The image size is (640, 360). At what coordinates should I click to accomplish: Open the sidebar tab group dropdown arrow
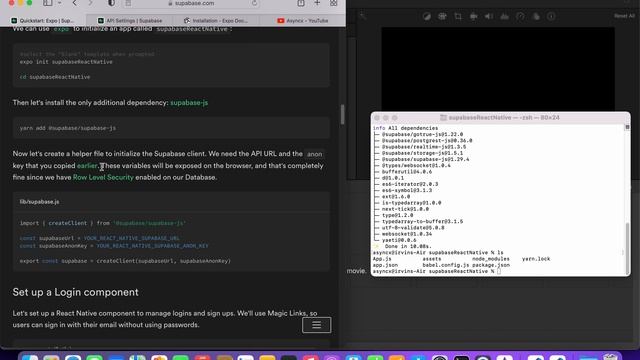60,3
